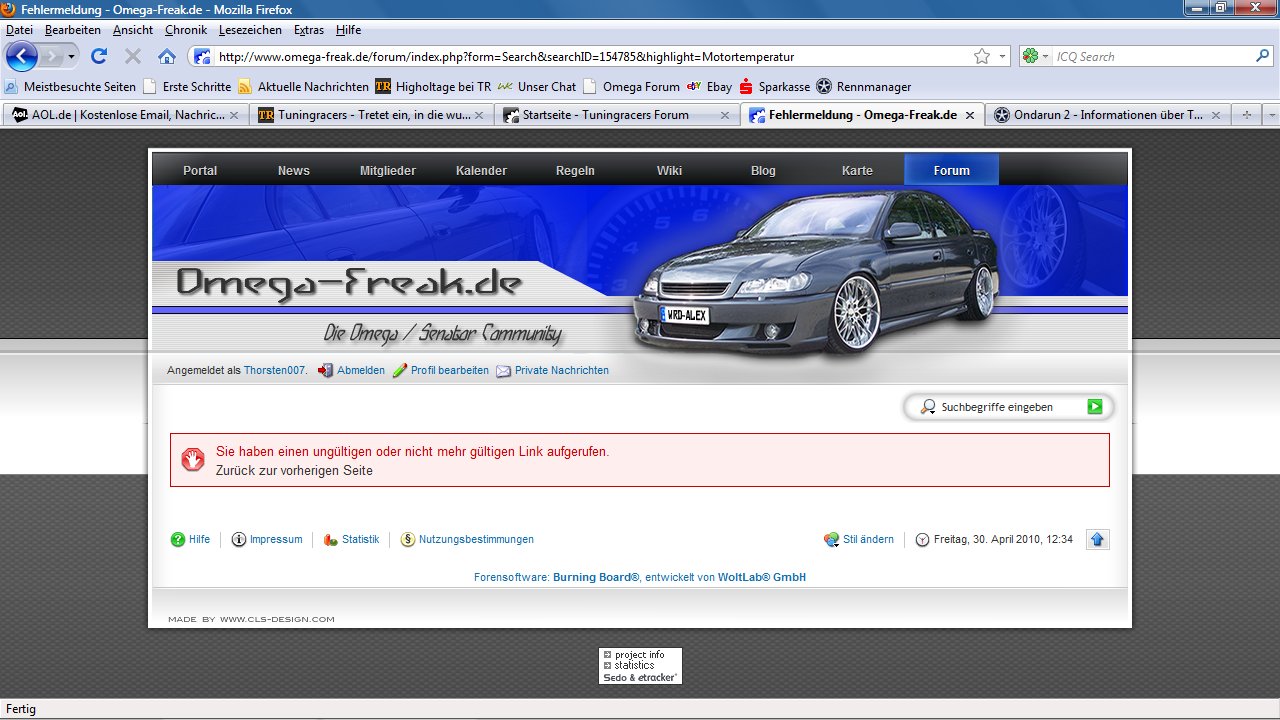
Task: Click in the Suchbegriffe eingeben search field
Action: 1005,407
